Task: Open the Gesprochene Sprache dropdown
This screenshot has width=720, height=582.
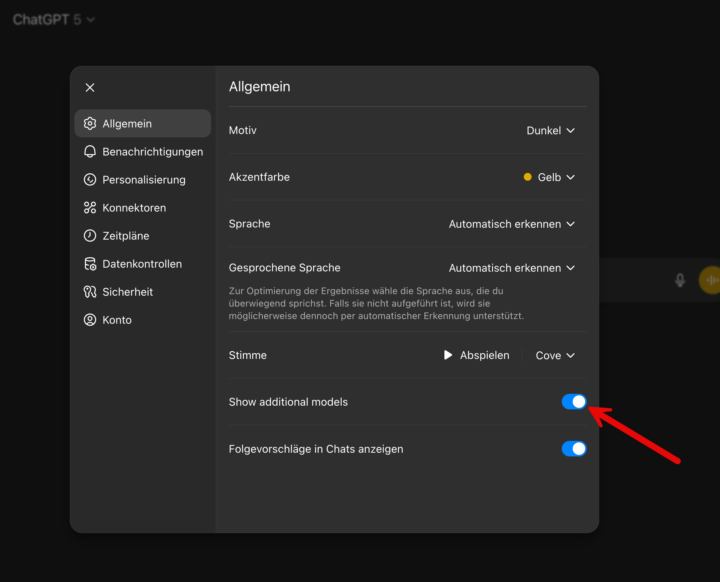Action: (x=512, y=268)
